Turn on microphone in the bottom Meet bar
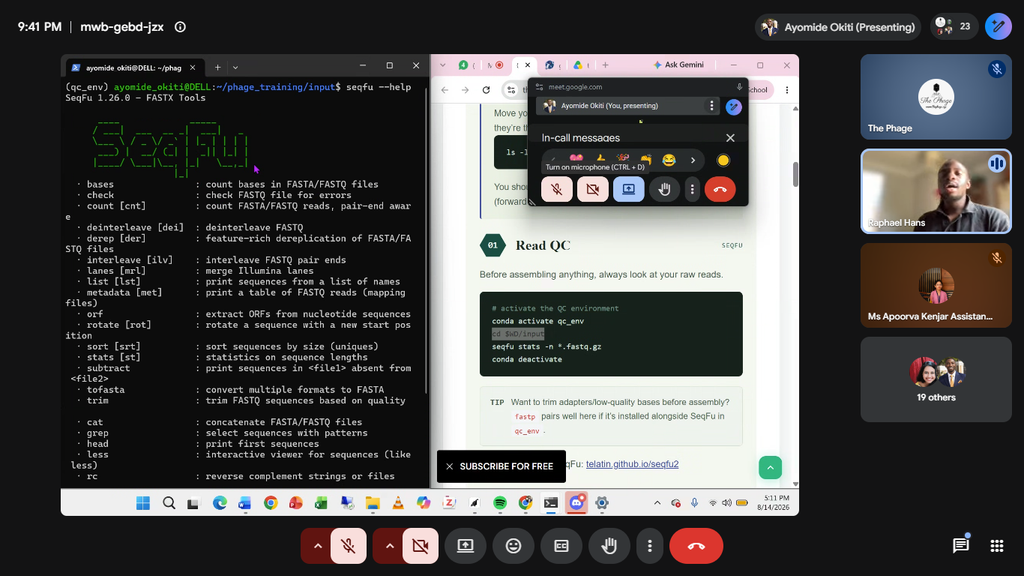This screenshot has height=576, width=1024. [x=348, y=545]
